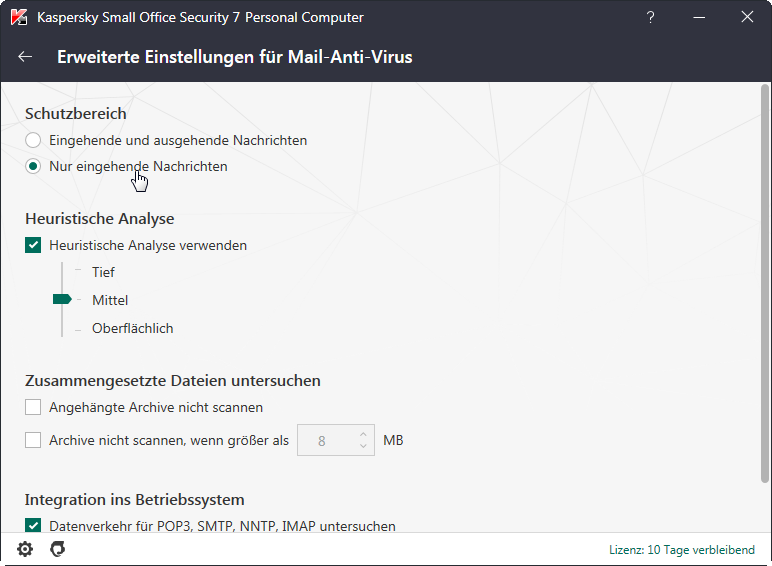
Task: Uncheck 'Heuristische Analyse verwenden'
Action: (34, 245)
